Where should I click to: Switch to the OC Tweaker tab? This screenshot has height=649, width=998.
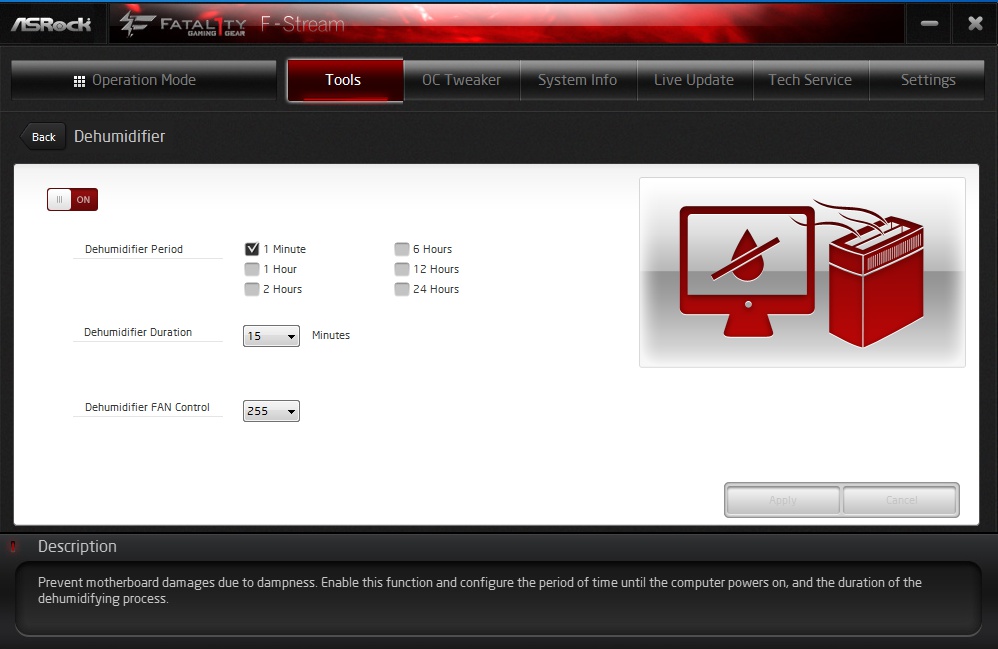point(461,80)
